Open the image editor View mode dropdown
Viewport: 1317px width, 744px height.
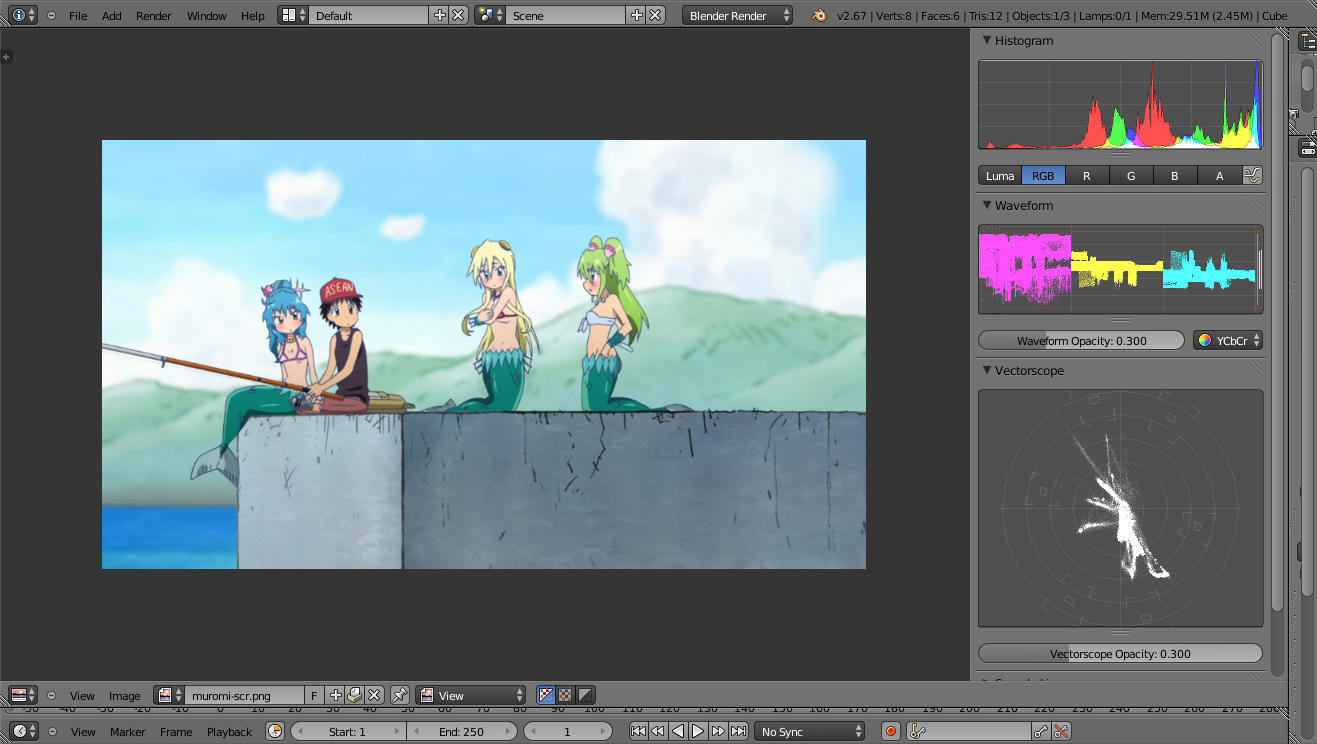click(471, 695)
